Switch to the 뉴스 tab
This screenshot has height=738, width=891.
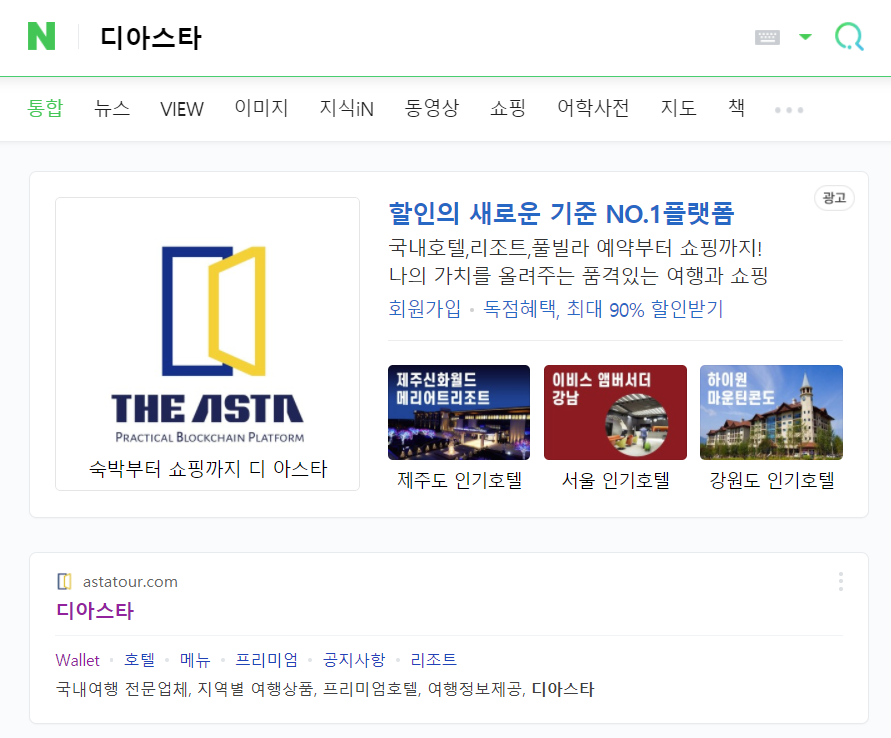pyautogui.click(x=112, y=108)
